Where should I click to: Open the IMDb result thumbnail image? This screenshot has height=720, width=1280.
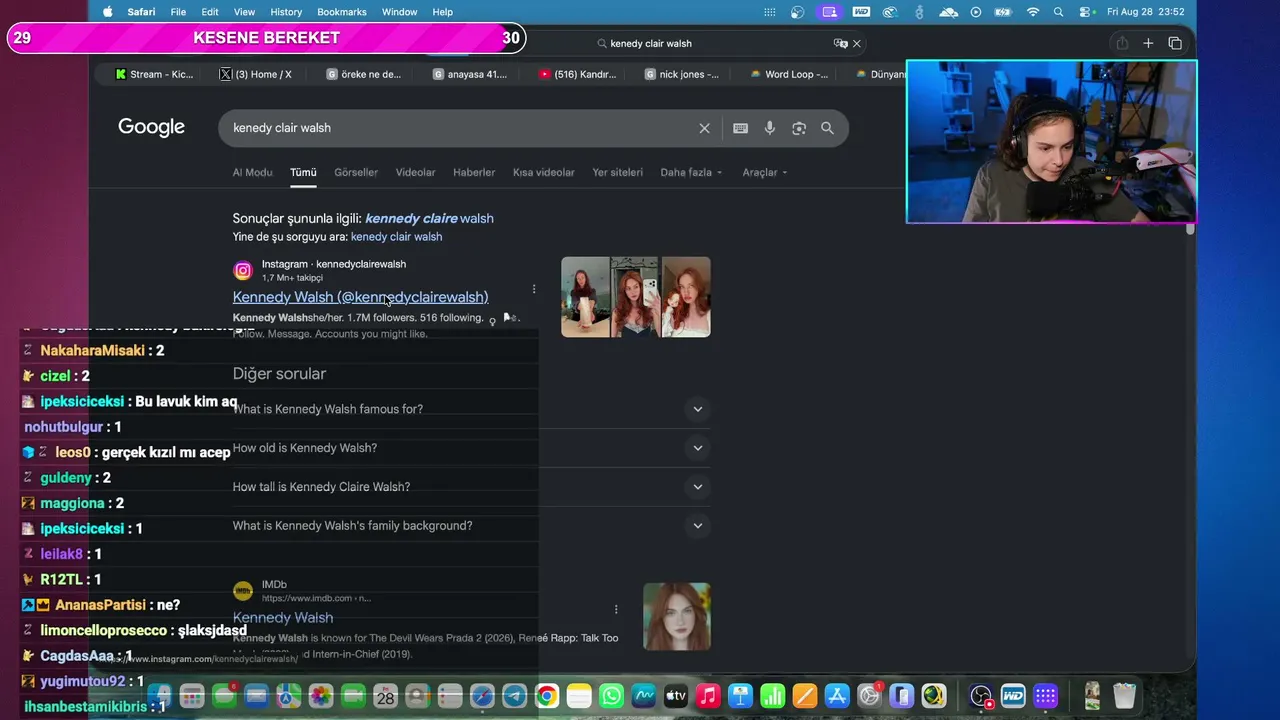677,616
